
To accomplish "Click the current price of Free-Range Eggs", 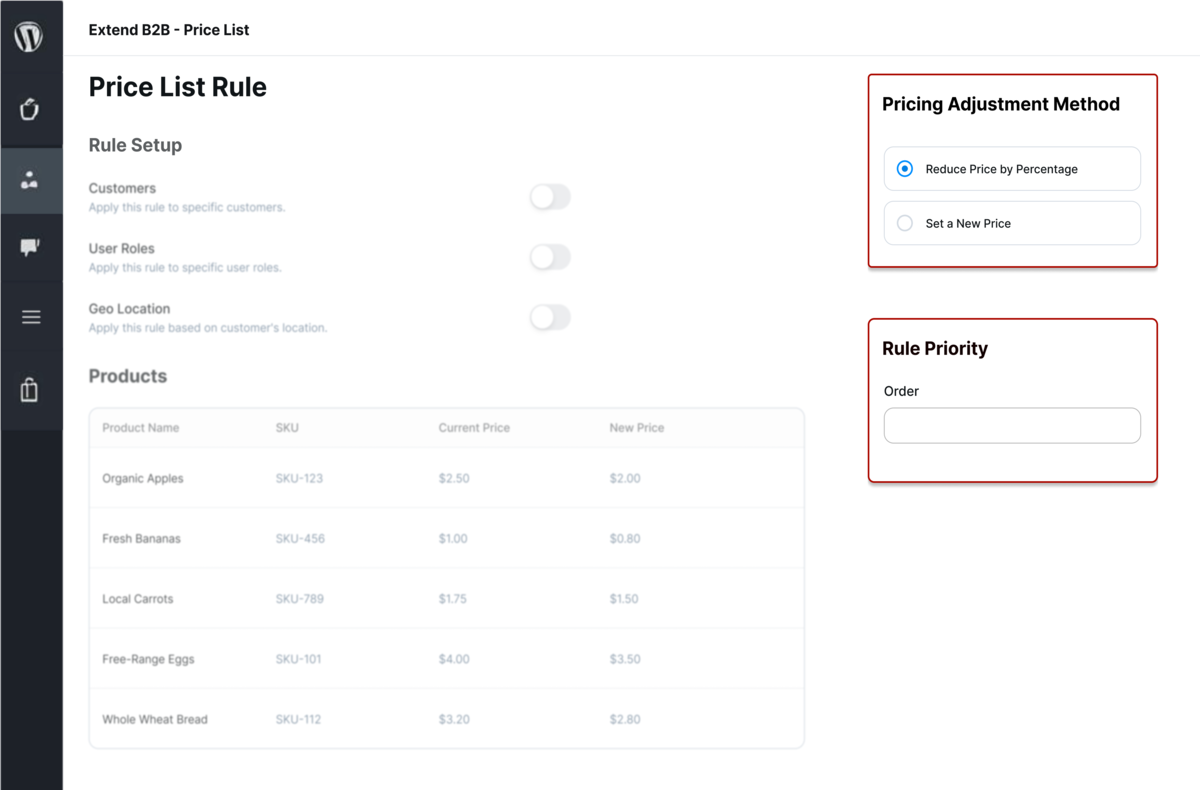I will (x=454, y=658).
